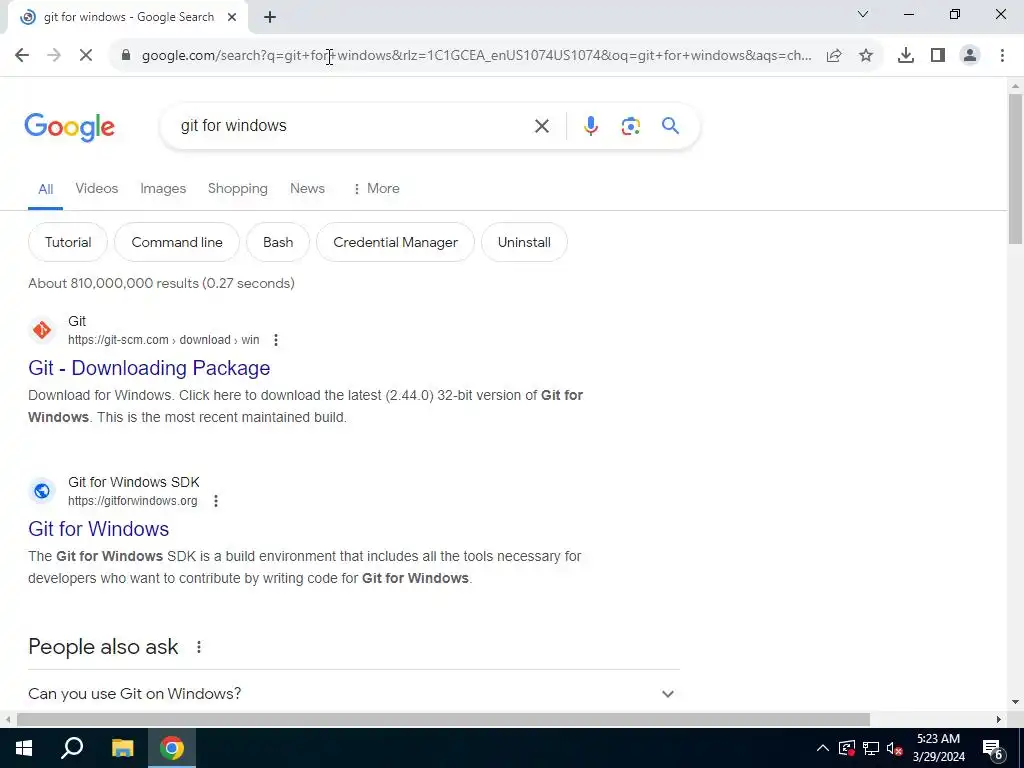The width and height of the screenshot is (1024, 768).
Task: Click the Chrome taskbar icon
Action: pyautogui.click(x=172, y=748)
